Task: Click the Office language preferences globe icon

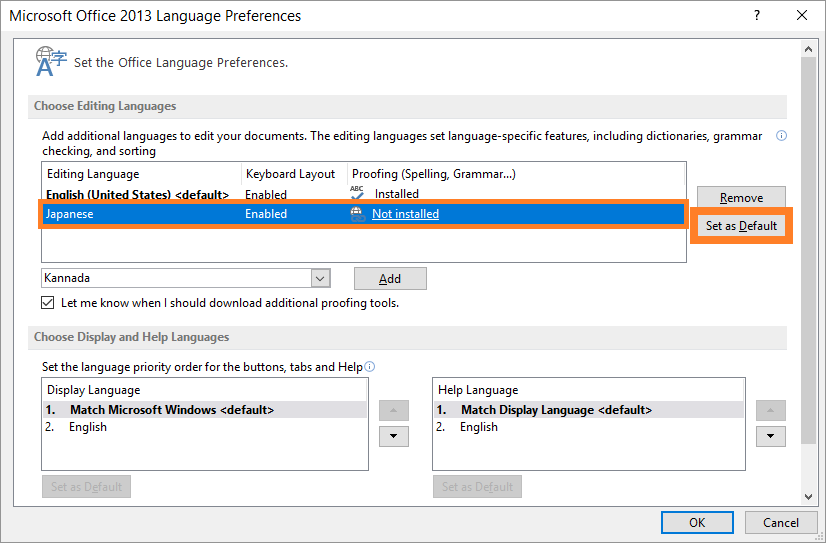Action: coord(51,61)
